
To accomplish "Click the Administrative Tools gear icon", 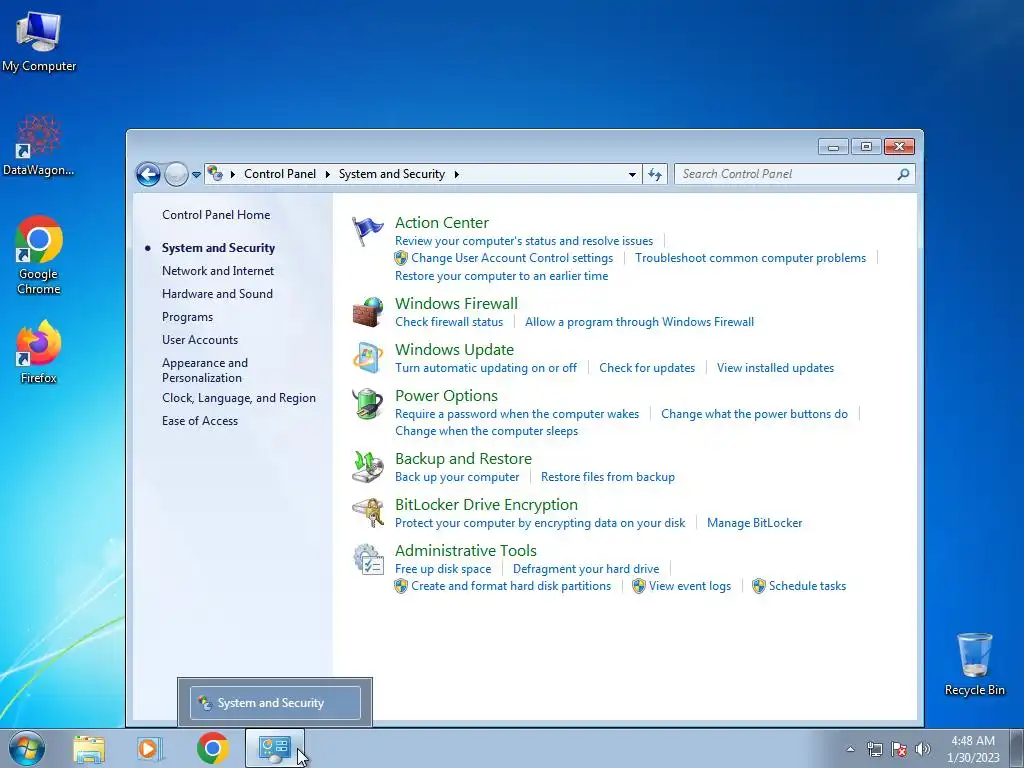I will point(367,560).
